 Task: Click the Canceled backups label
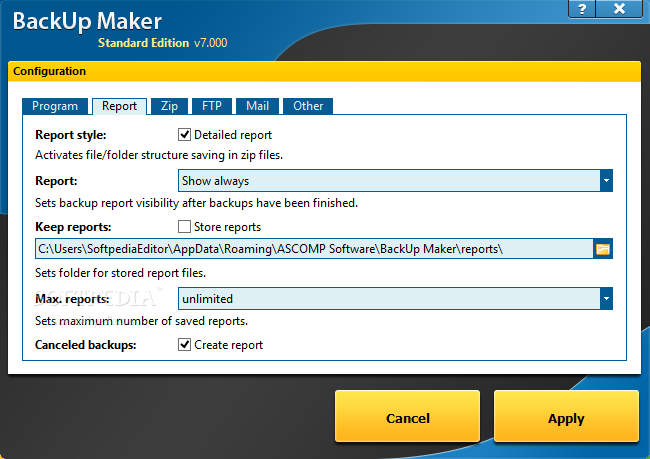[86, 345]
